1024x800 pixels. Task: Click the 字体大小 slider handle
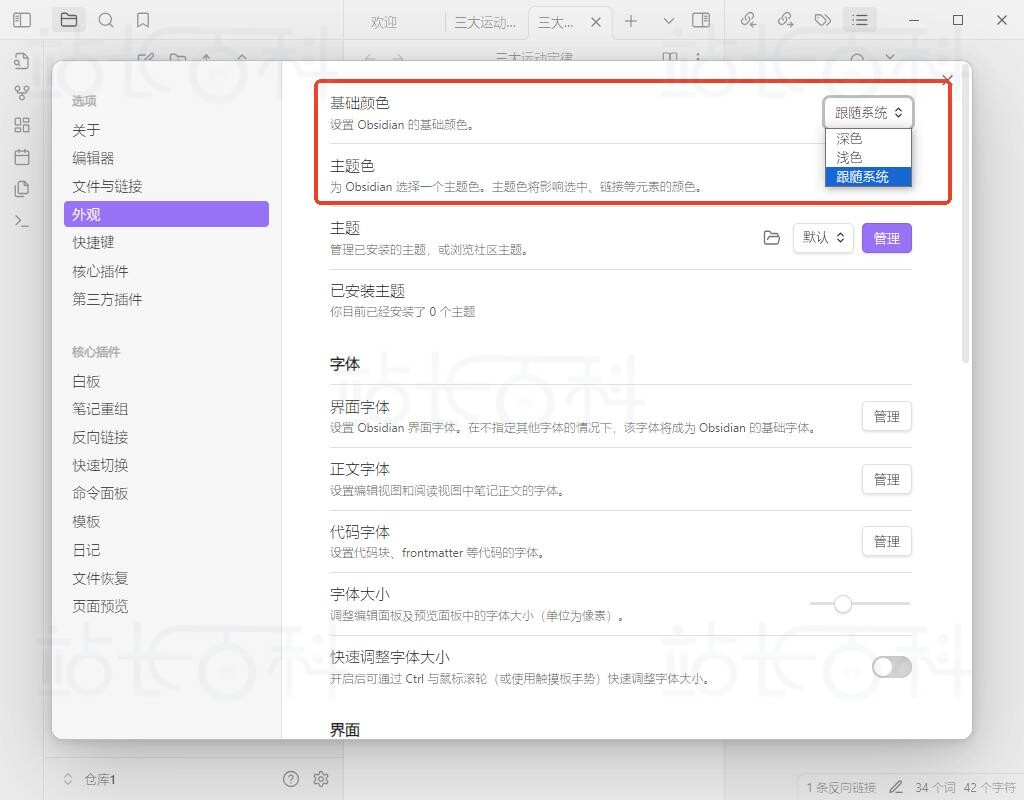click(843, 604)
